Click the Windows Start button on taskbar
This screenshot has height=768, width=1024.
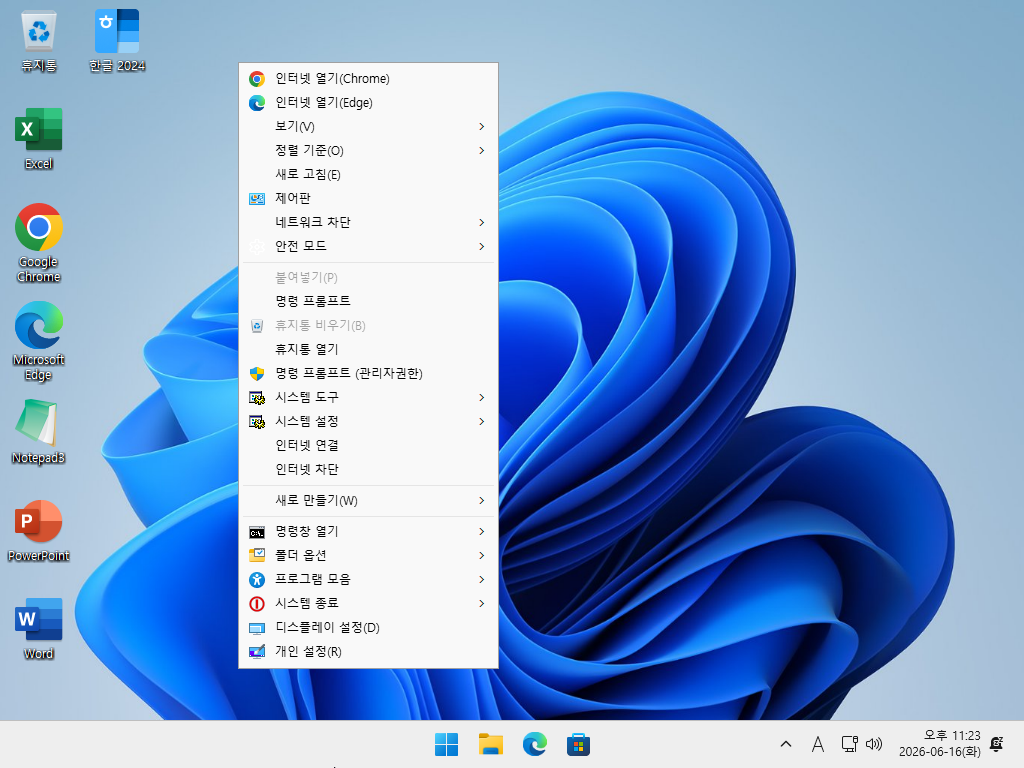[x=447, y=744]
